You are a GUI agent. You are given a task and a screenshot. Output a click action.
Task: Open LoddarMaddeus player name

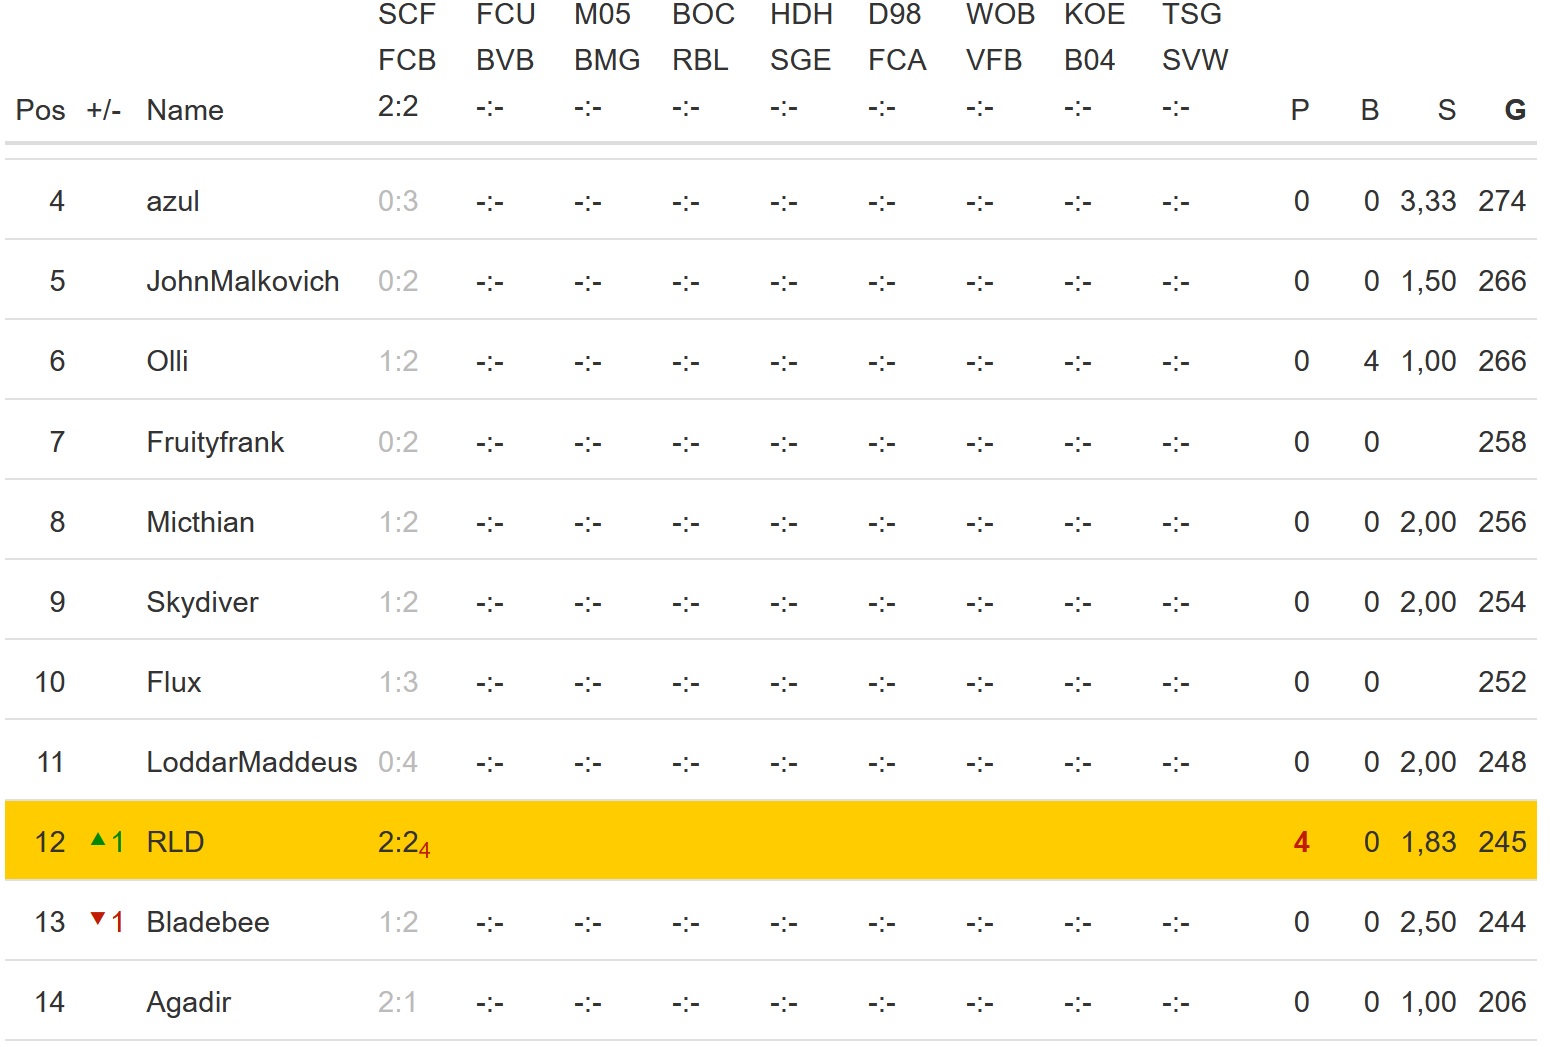coord(252,762)
